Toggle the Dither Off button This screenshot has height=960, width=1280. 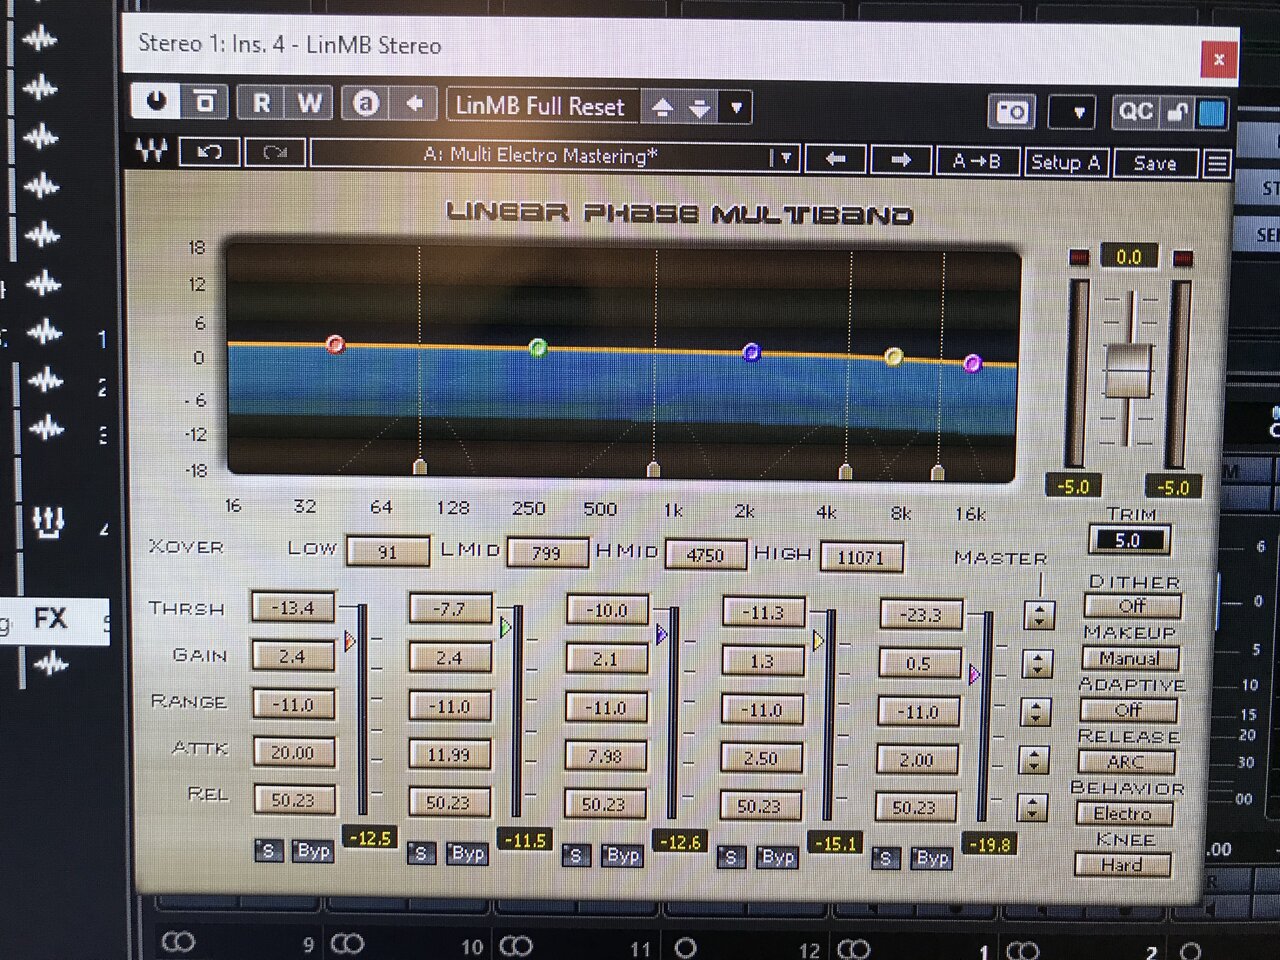coord(1132,606)
